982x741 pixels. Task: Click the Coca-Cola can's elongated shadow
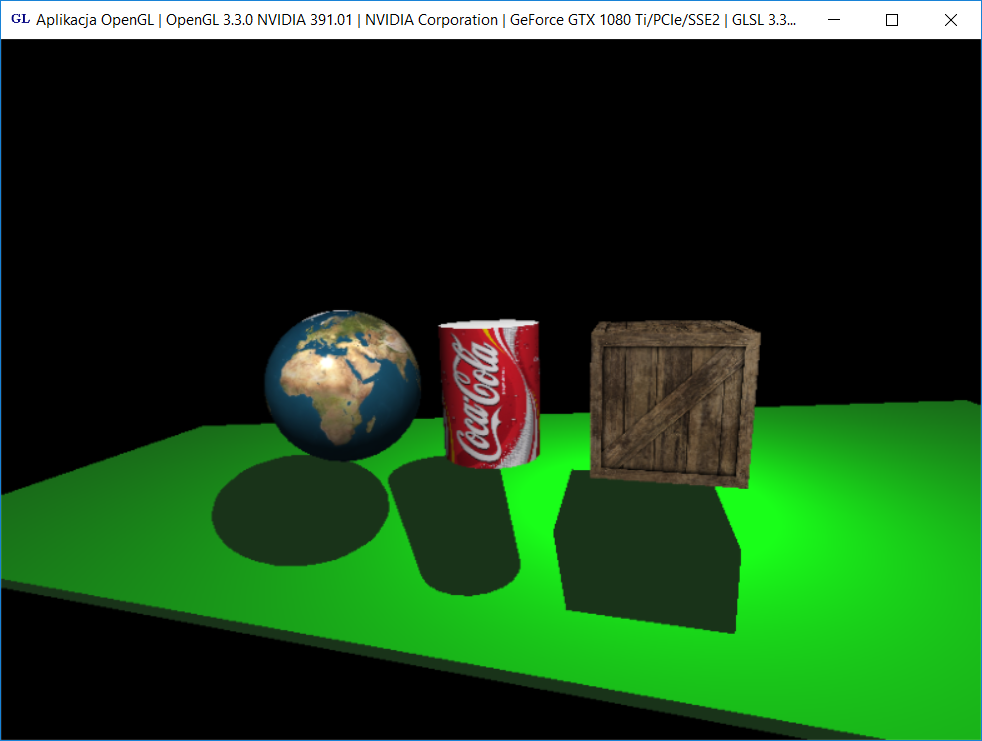[x=457, y=530]
